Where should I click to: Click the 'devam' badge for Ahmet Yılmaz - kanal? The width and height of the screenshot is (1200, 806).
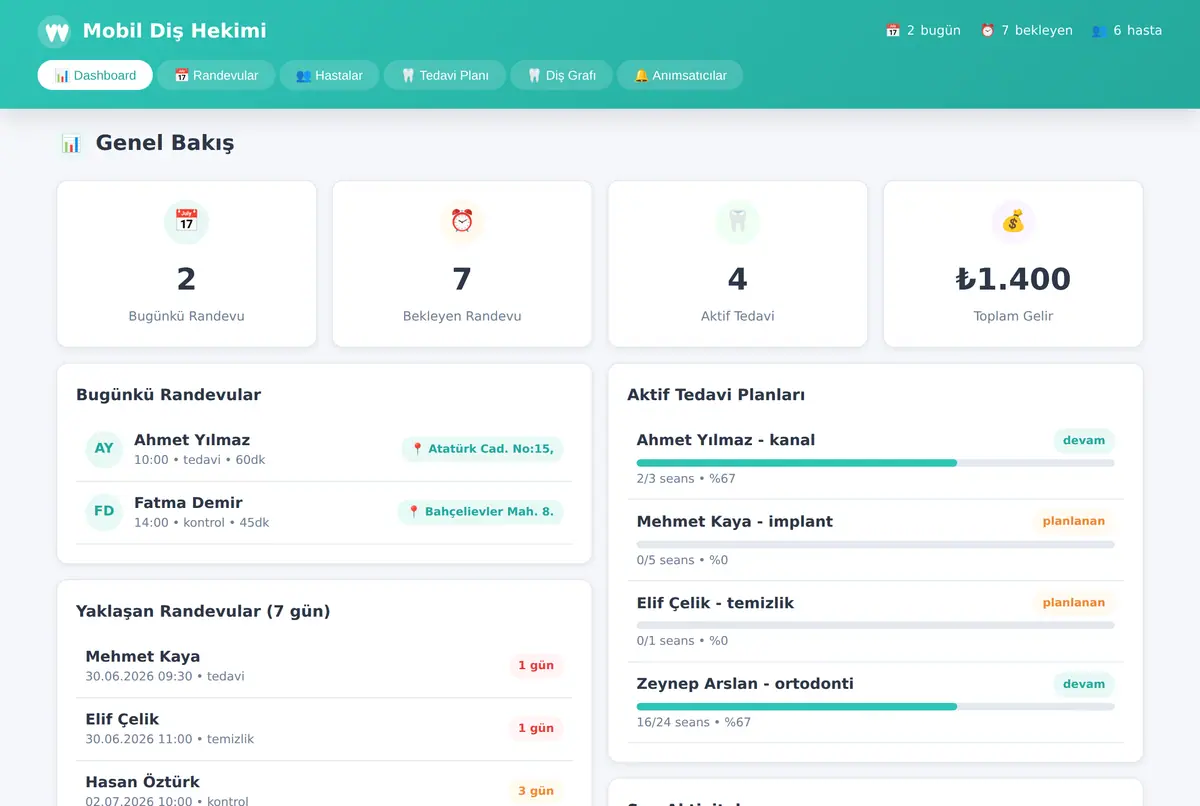[x=1084, y=441]
